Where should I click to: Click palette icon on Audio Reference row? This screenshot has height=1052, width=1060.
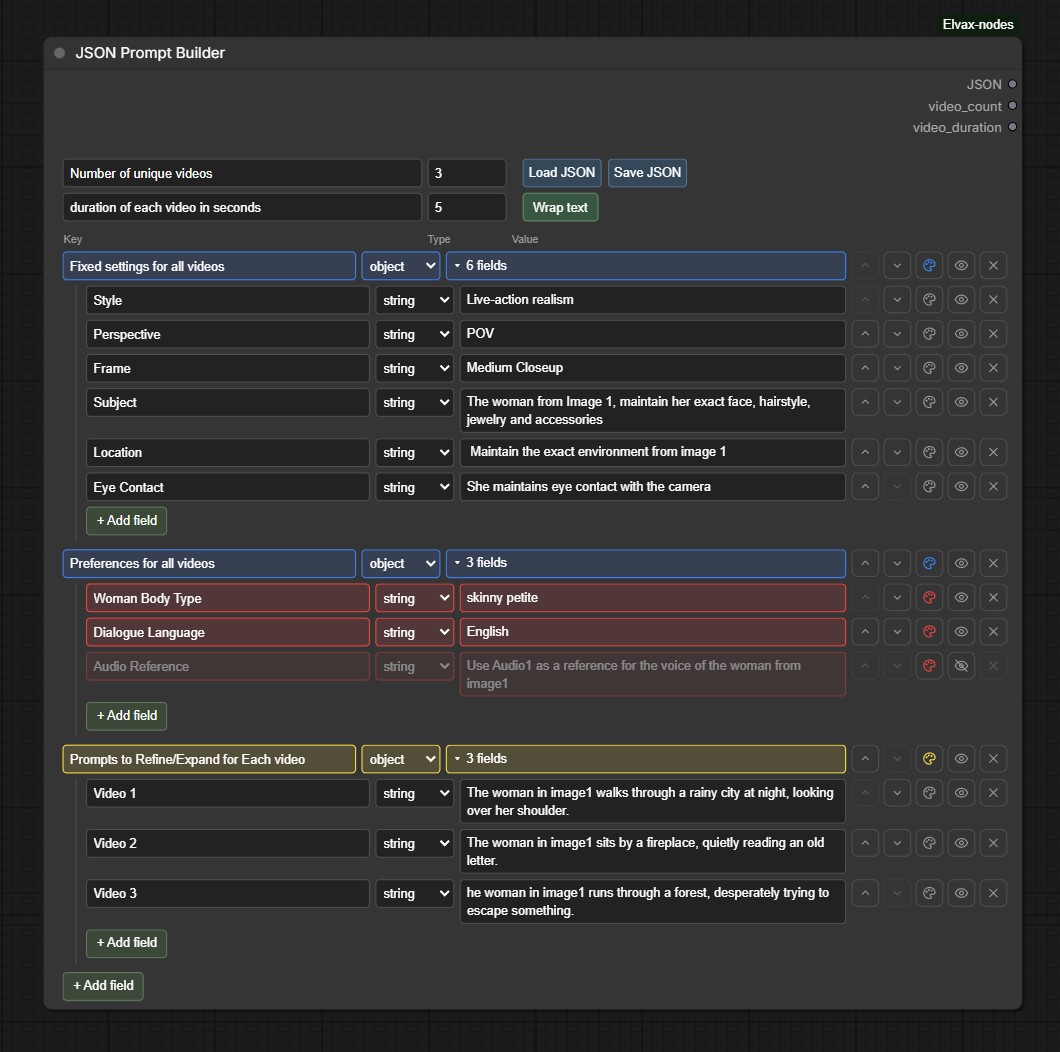[x=929, y=666]
